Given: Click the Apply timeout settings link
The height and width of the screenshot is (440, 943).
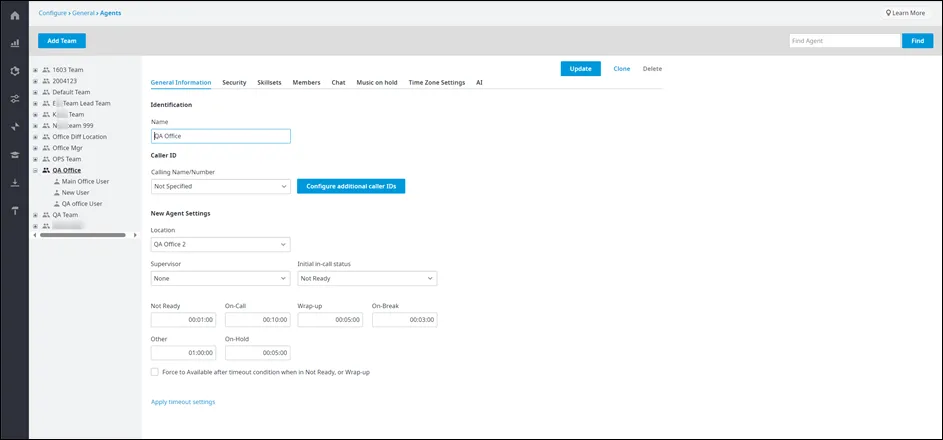Looking at the screenshot, I should pos(183,402).
